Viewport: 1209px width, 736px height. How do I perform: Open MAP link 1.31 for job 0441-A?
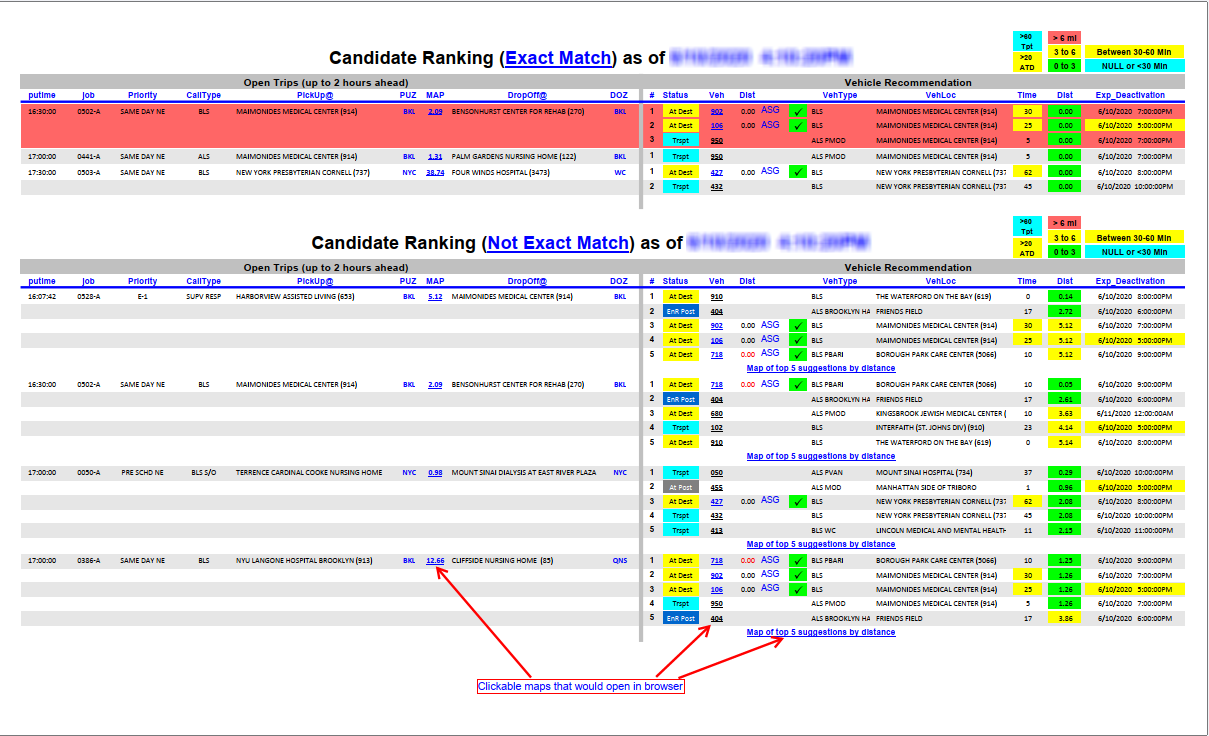(435, 157)
